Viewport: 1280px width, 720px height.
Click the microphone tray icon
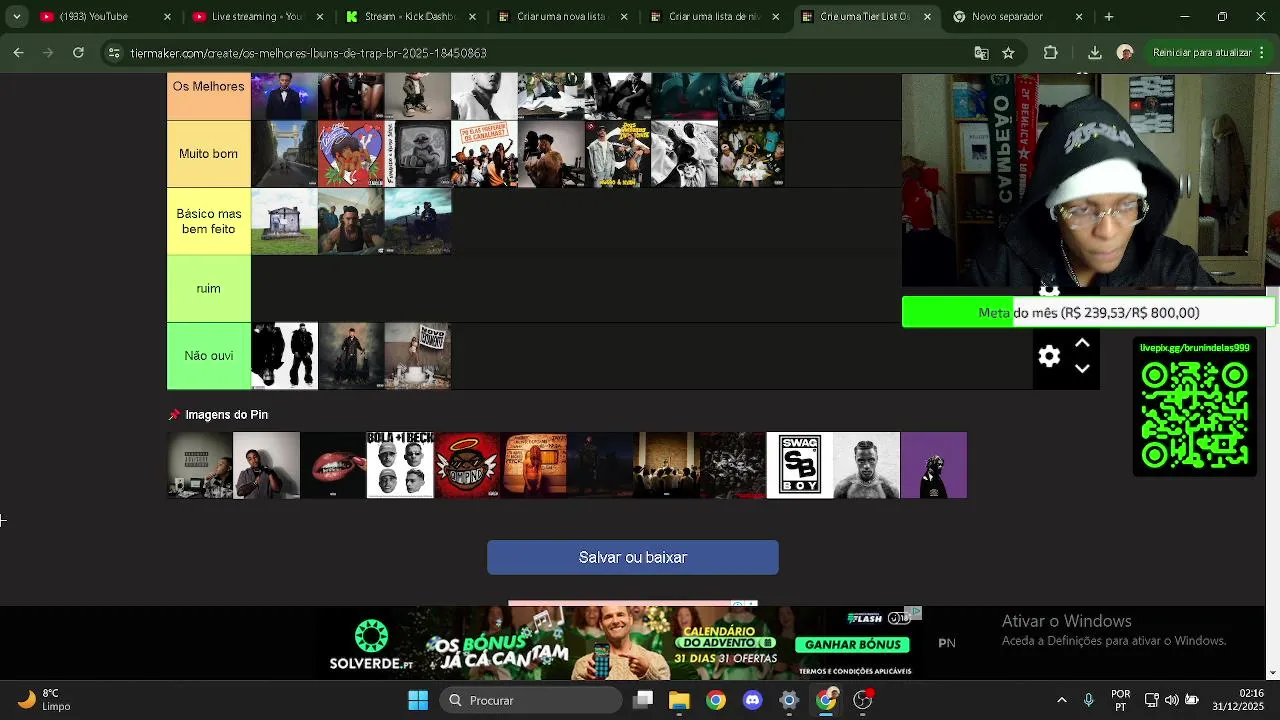(1088, 700)
